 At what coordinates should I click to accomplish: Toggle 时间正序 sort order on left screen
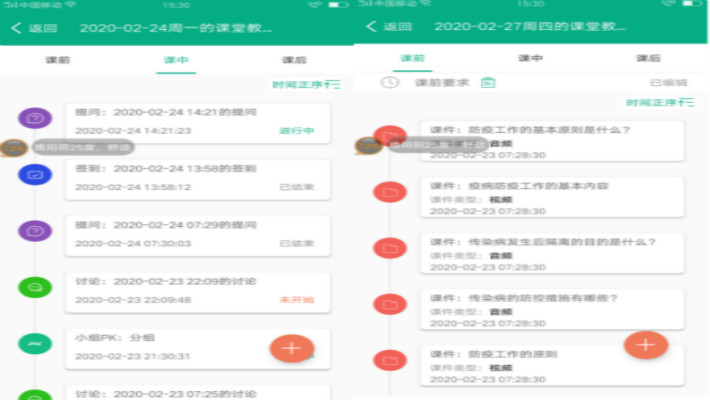[x=306, y=85]
